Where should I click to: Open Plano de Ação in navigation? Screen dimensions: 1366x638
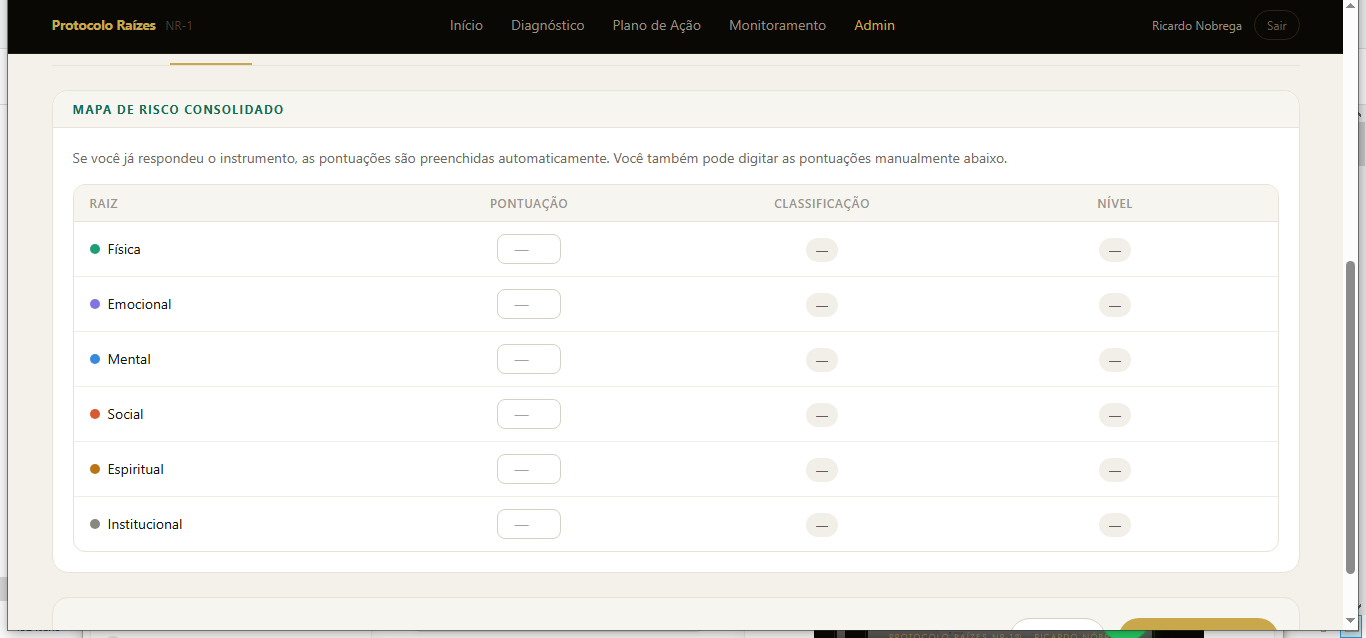point(656,25)
